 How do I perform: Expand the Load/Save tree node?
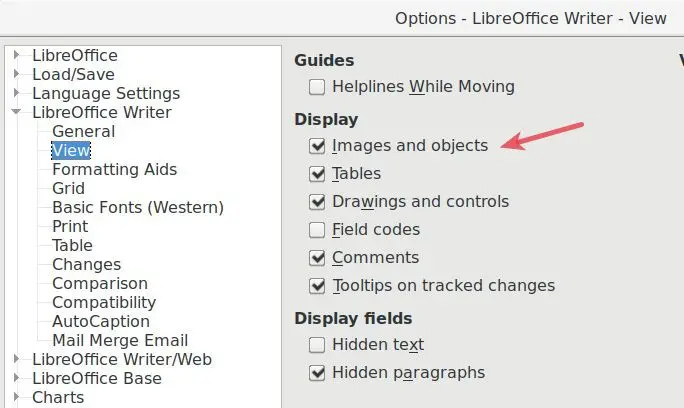(x=17, y=75)
